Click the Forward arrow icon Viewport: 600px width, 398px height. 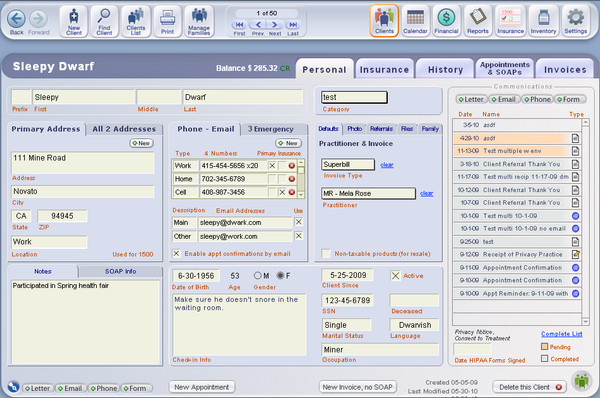38,19
